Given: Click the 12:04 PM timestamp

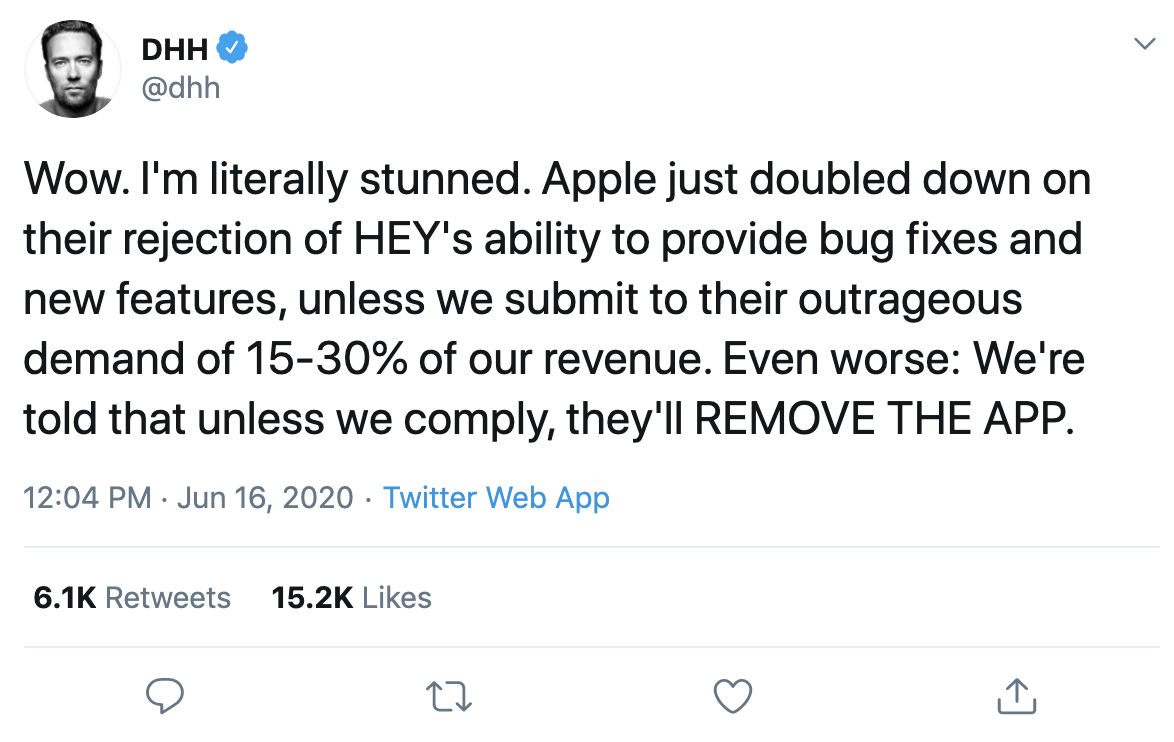Looking at the screenshot, I should point(88,497).
